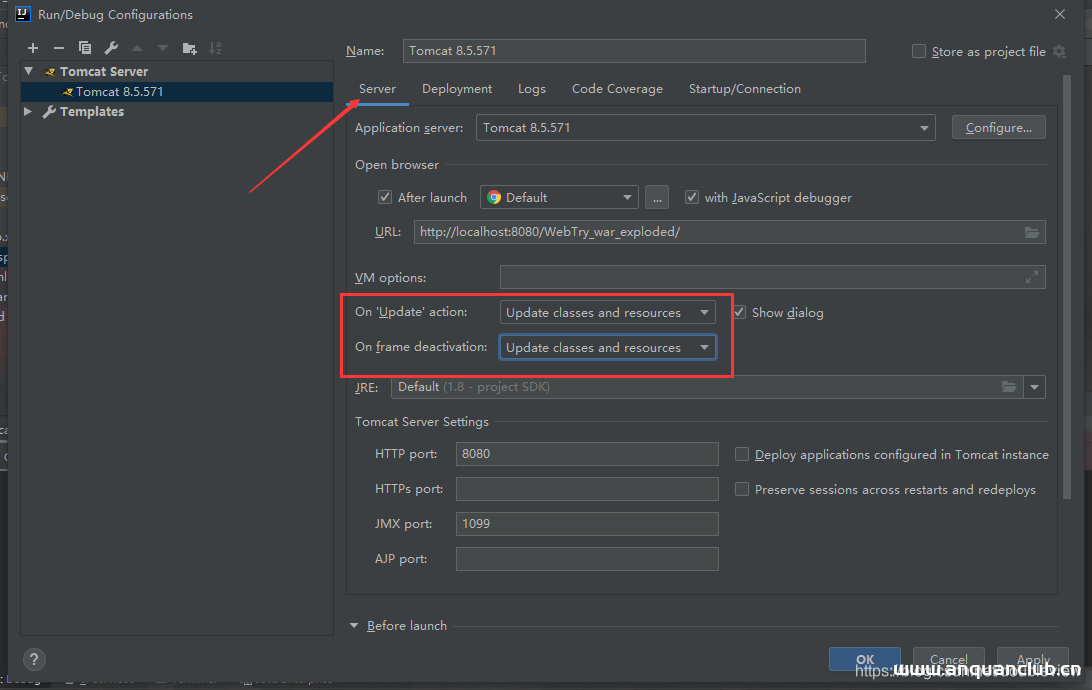Click the folder icon in URL field
The height and width of the screenshot is (690, 1092).
coord(1031,232)
